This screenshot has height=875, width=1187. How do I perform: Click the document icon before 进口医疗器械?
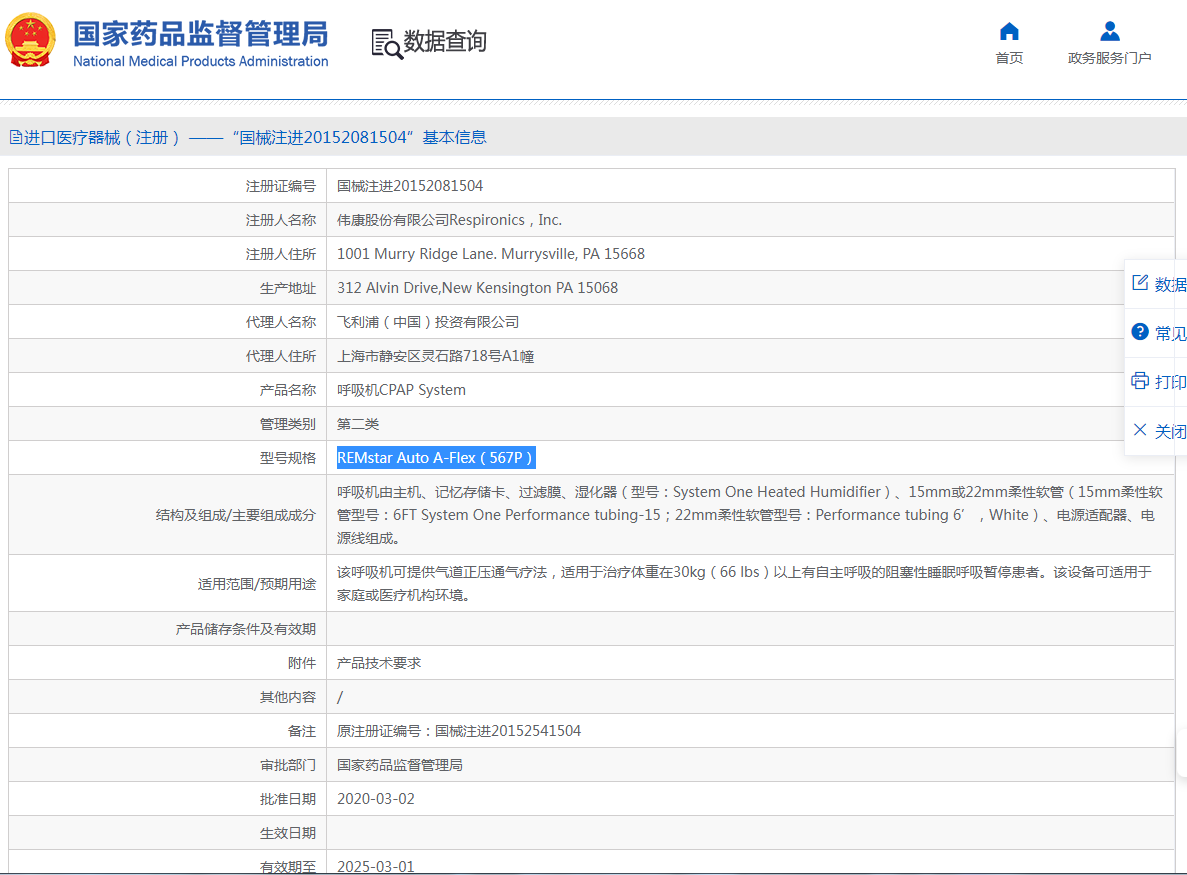click(15, 137)
